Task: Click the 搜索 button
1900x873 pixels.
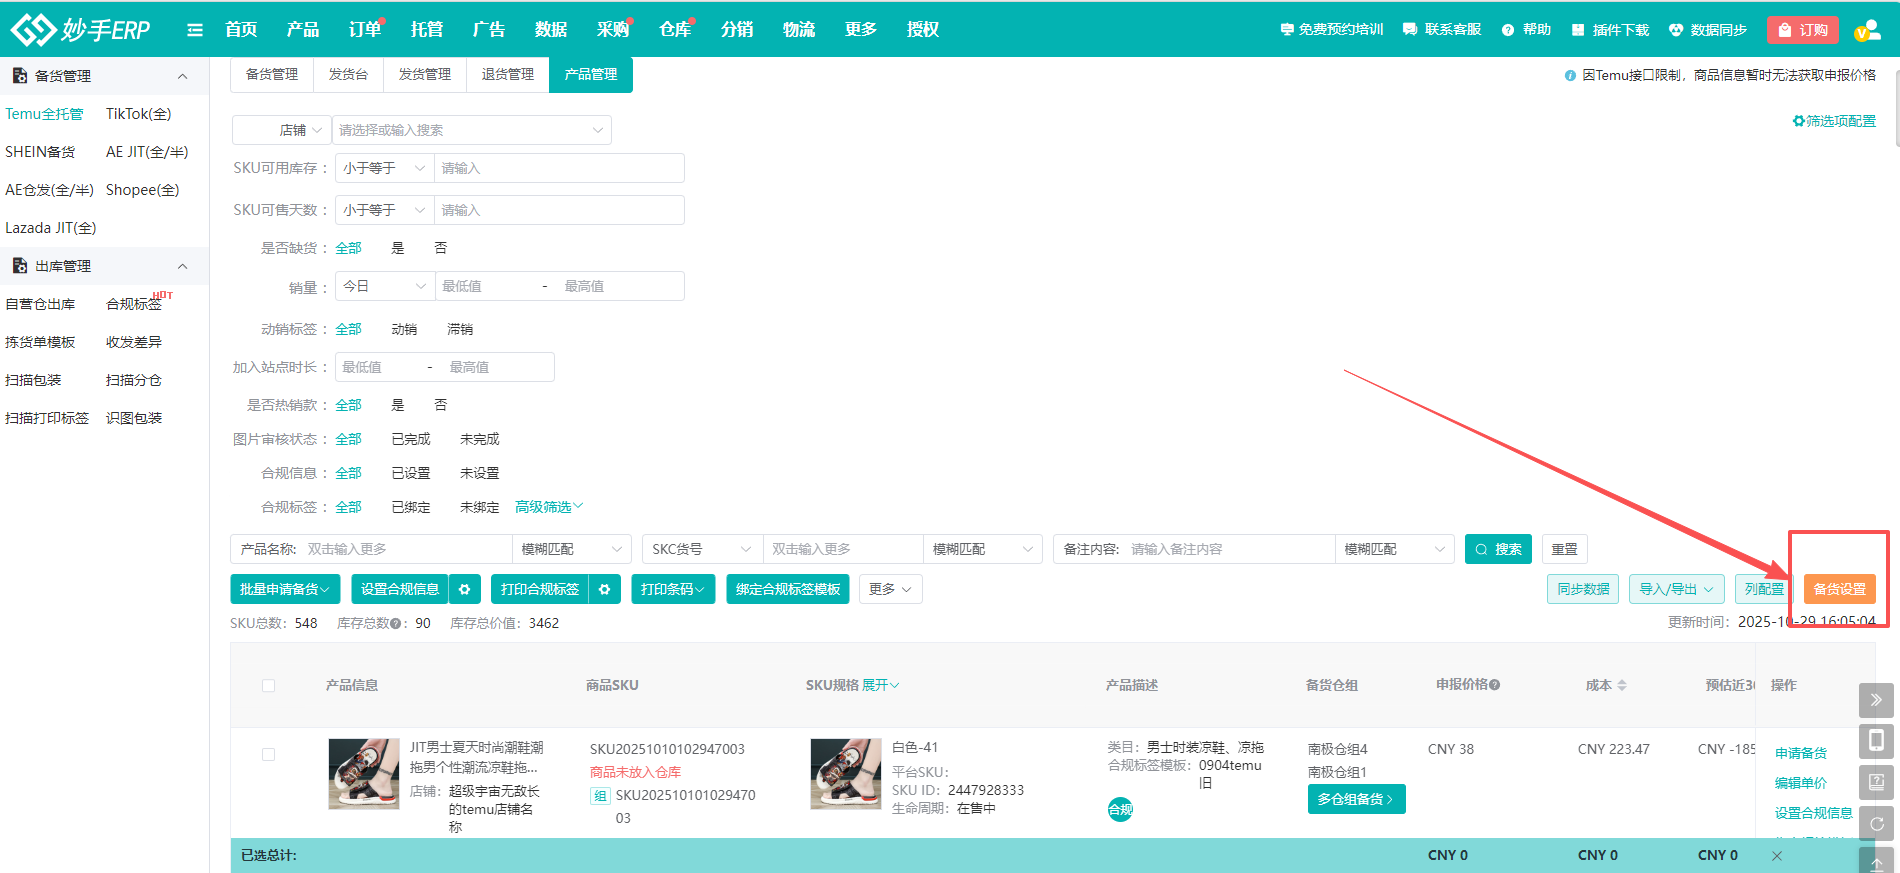Action: [1498, 549]
